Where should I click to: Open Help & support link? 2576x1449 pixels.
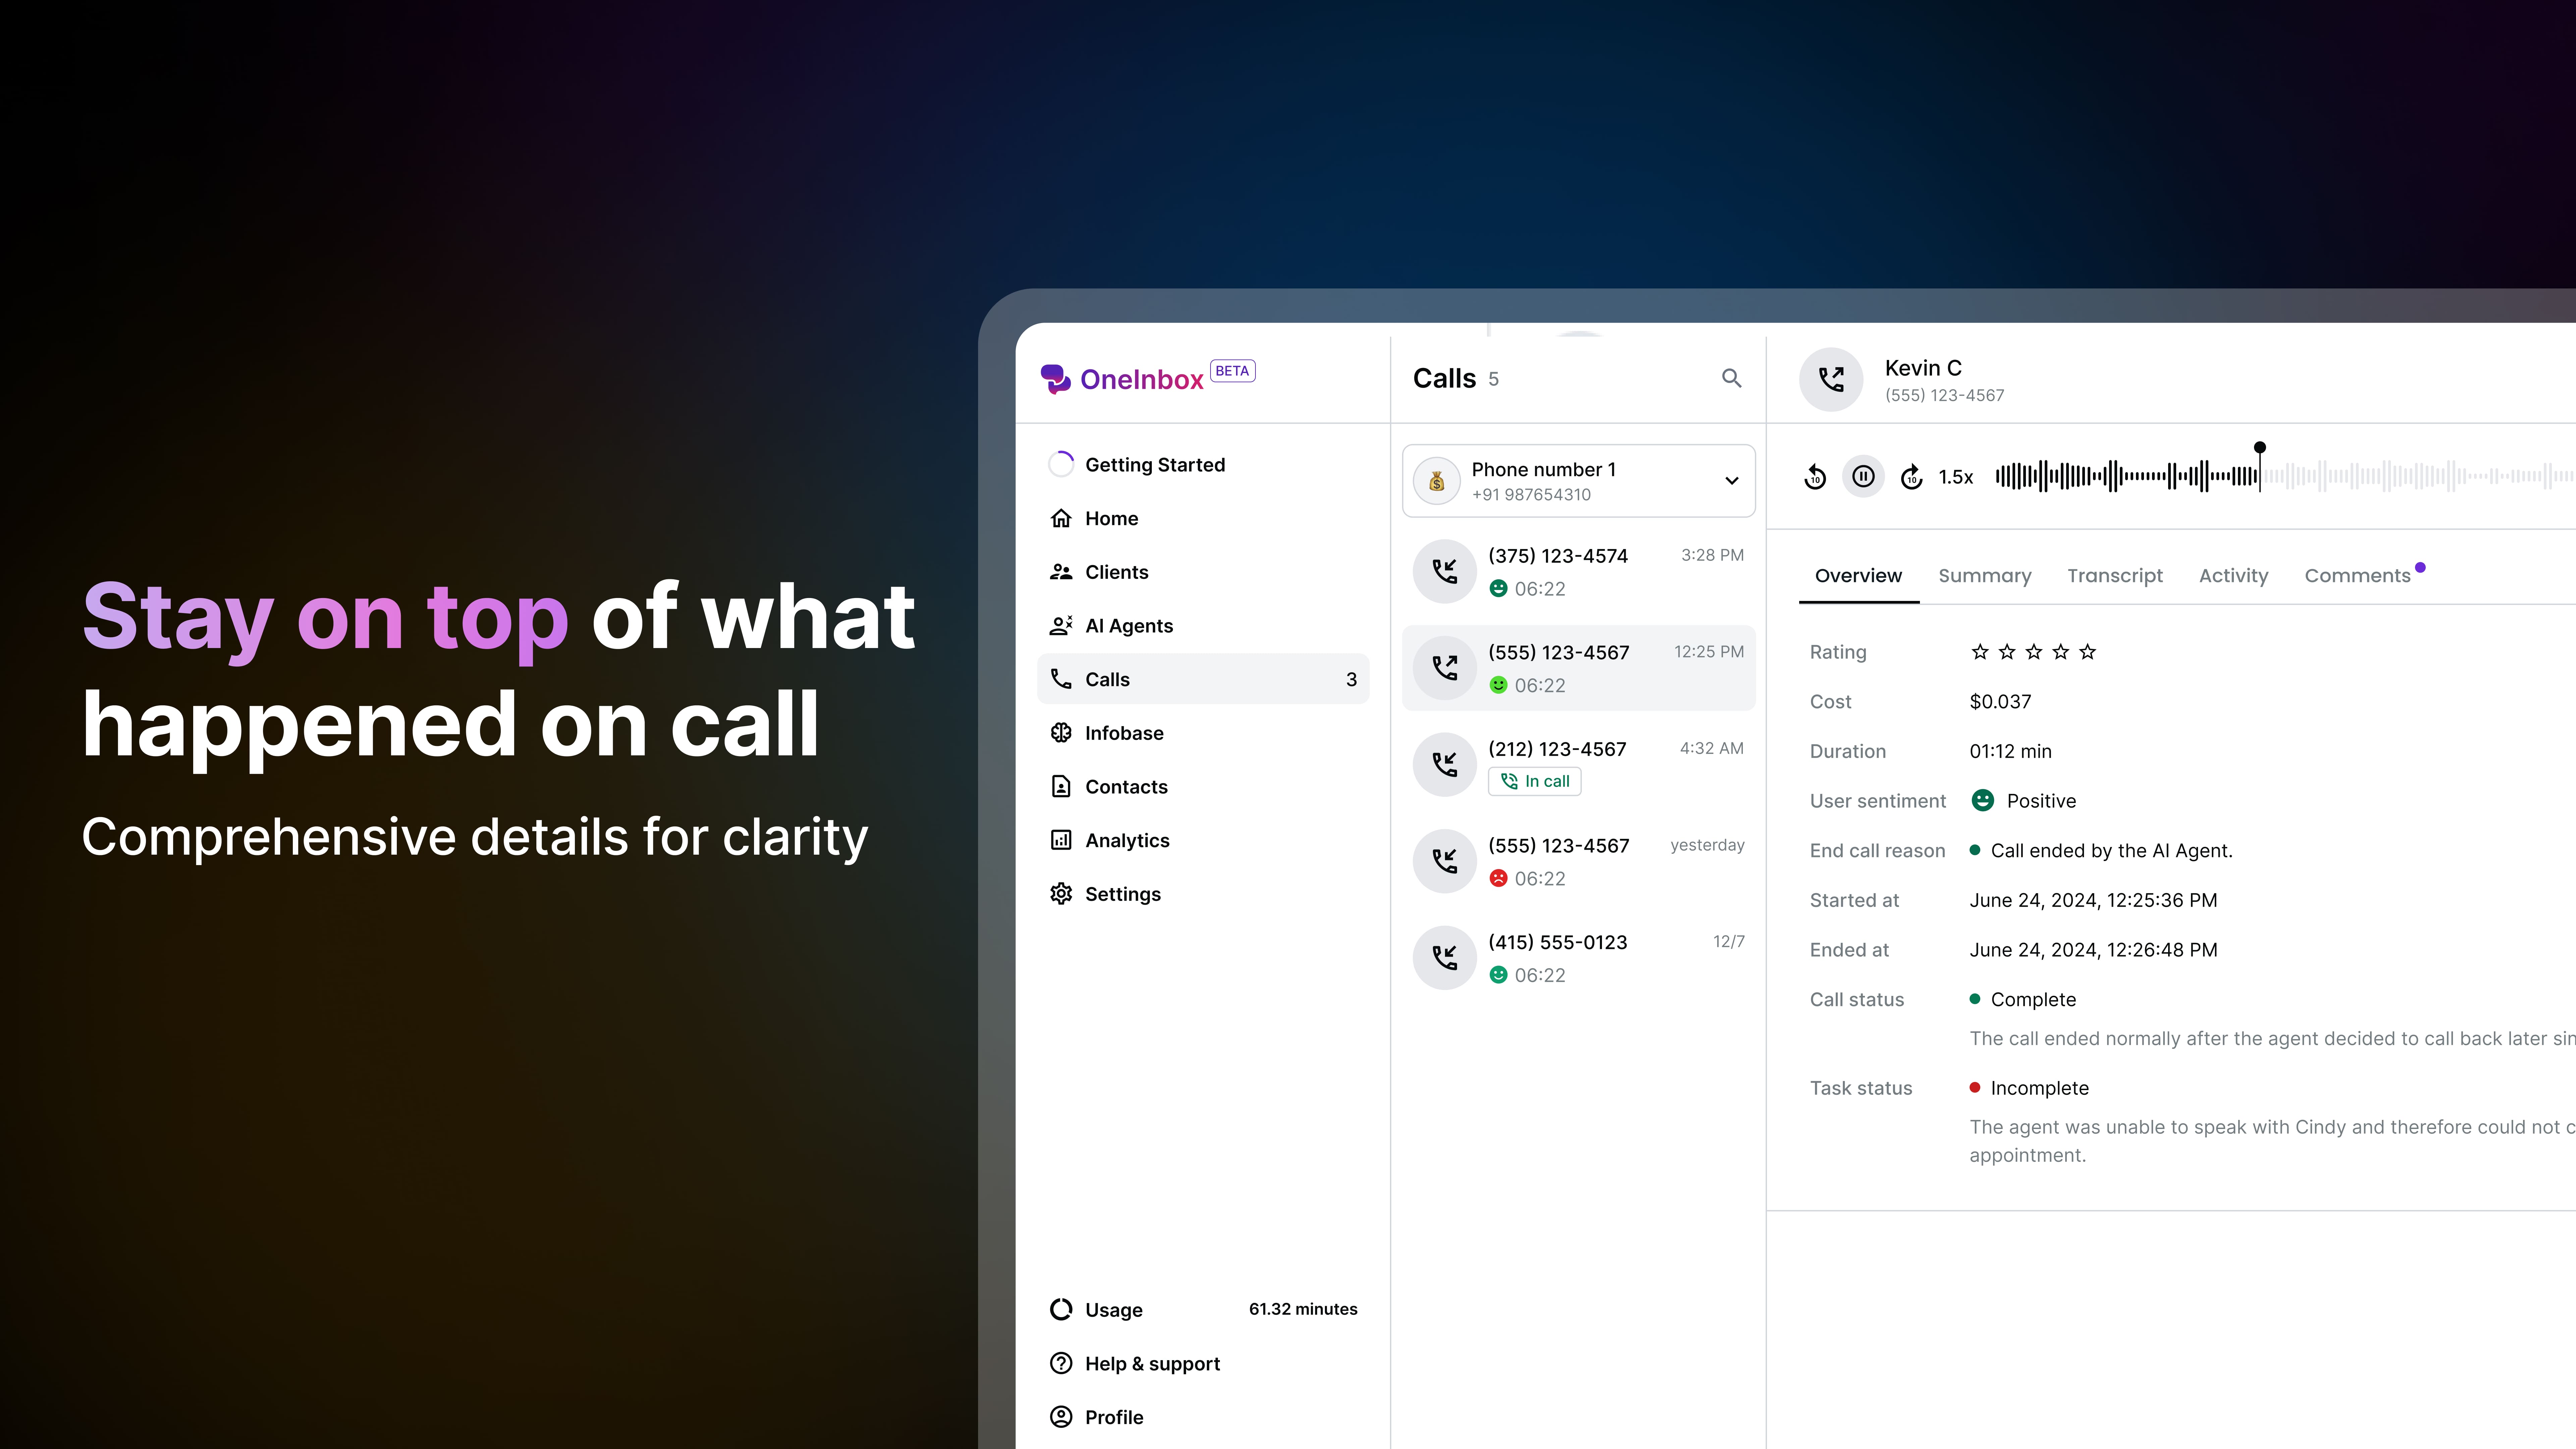pyautogui.click(x=1152, y=1364)
